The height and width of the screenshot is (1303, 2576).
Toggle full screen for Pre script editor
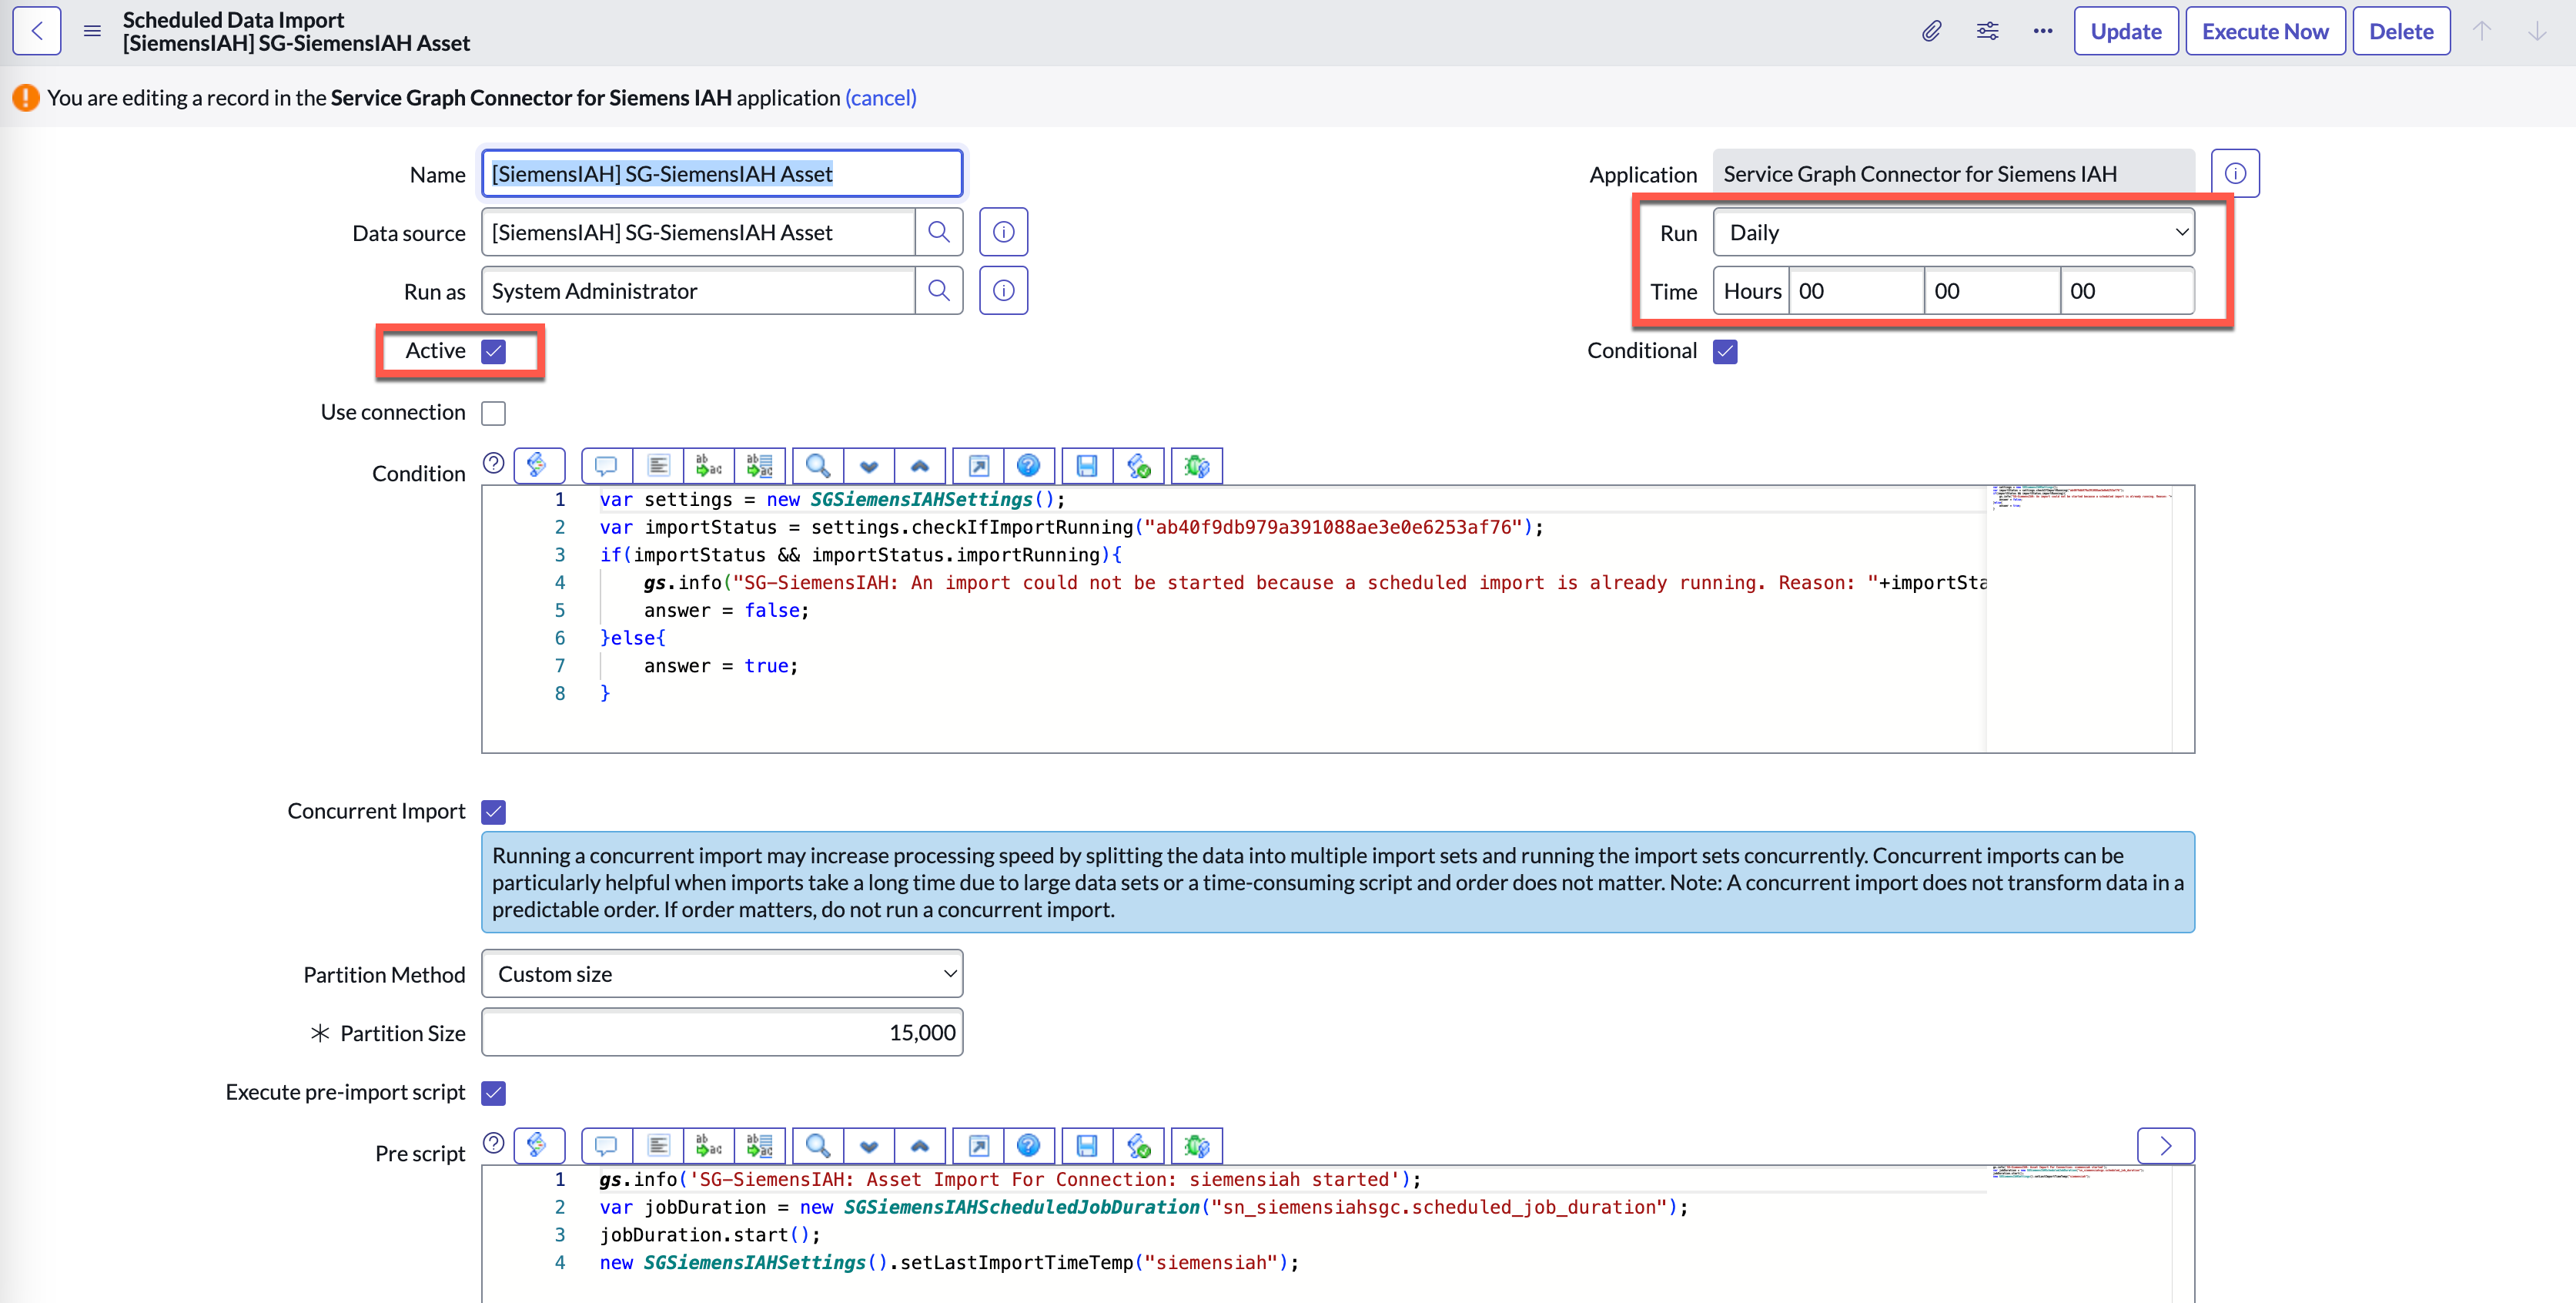[979, 1146]
